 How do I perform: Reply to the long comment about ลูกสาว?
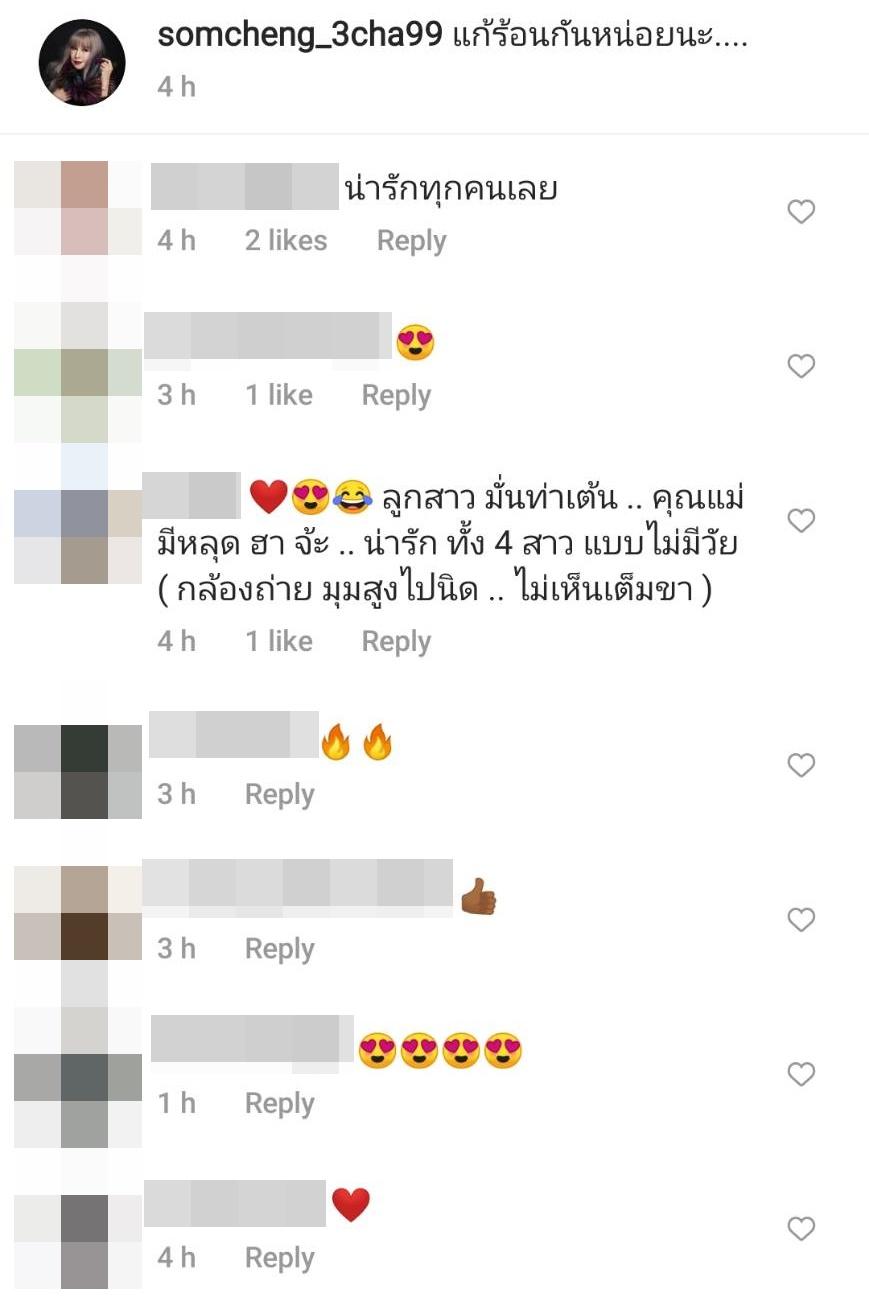[396, 642]
